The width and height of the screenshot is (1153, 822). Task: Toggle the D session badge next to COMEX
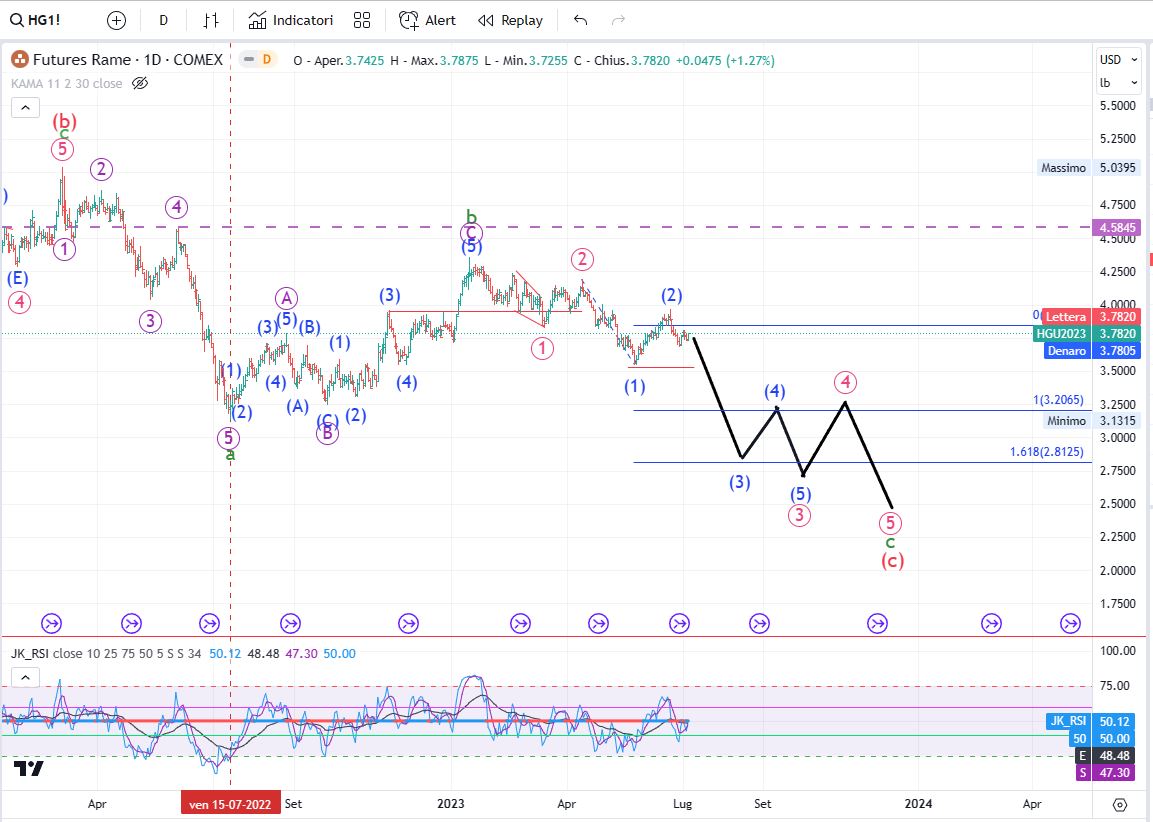point(266,60)
